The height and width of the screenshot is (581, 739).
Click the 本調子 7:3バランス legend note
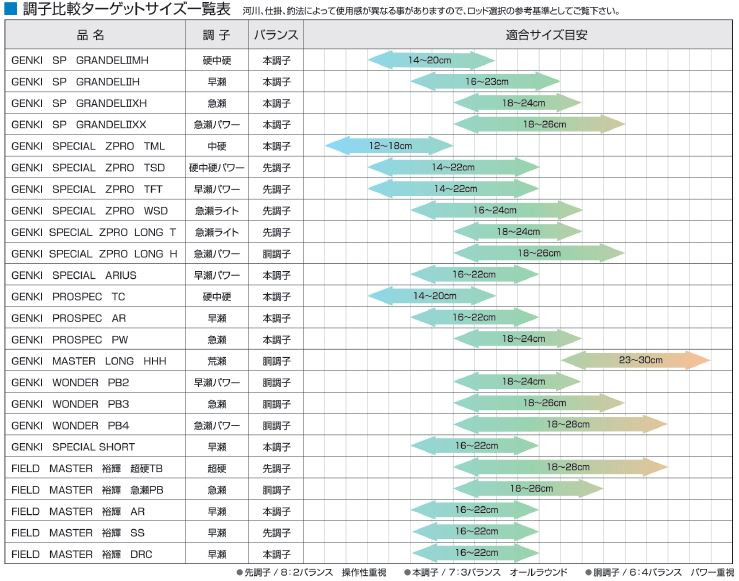pos(485,573)
